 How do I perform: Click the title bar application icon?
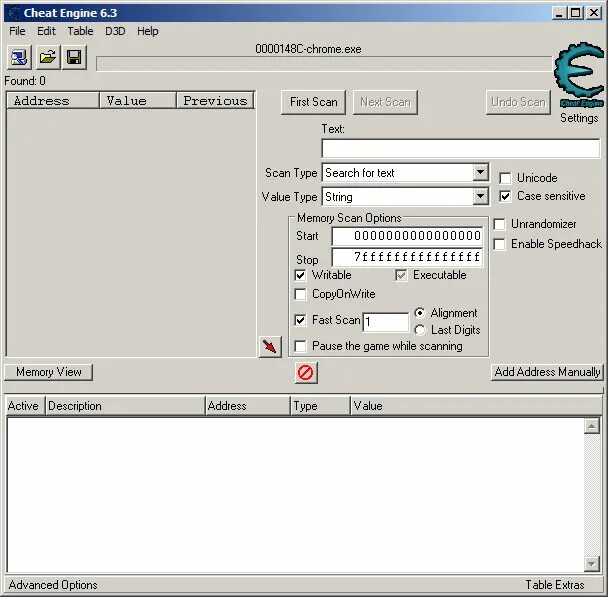click(14, 13)
